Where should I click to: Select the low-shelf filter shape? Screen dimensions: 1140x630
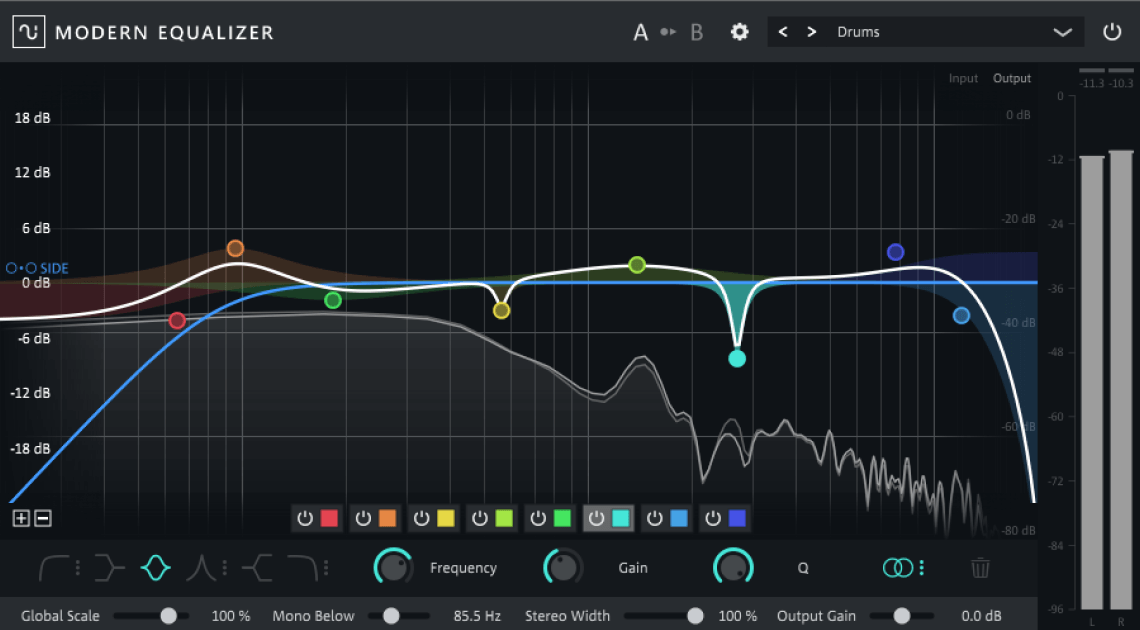tap(109, 568)
